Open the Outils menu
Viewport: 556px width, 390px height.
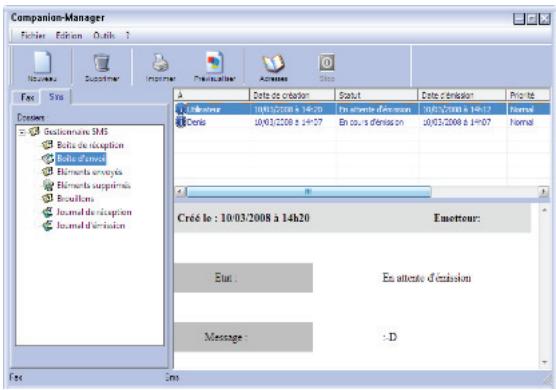(x=104, y=35)
